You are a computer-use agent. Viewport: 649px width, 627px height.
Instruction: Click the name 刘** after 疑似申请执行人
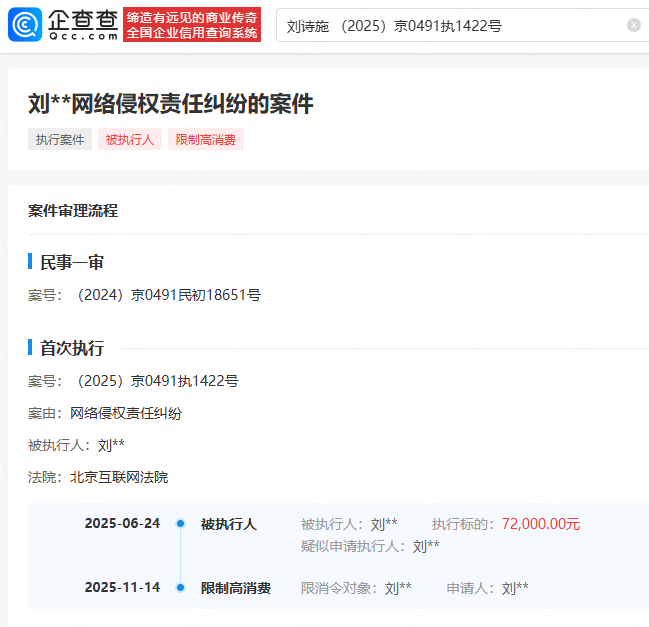(x=426, y=546)
